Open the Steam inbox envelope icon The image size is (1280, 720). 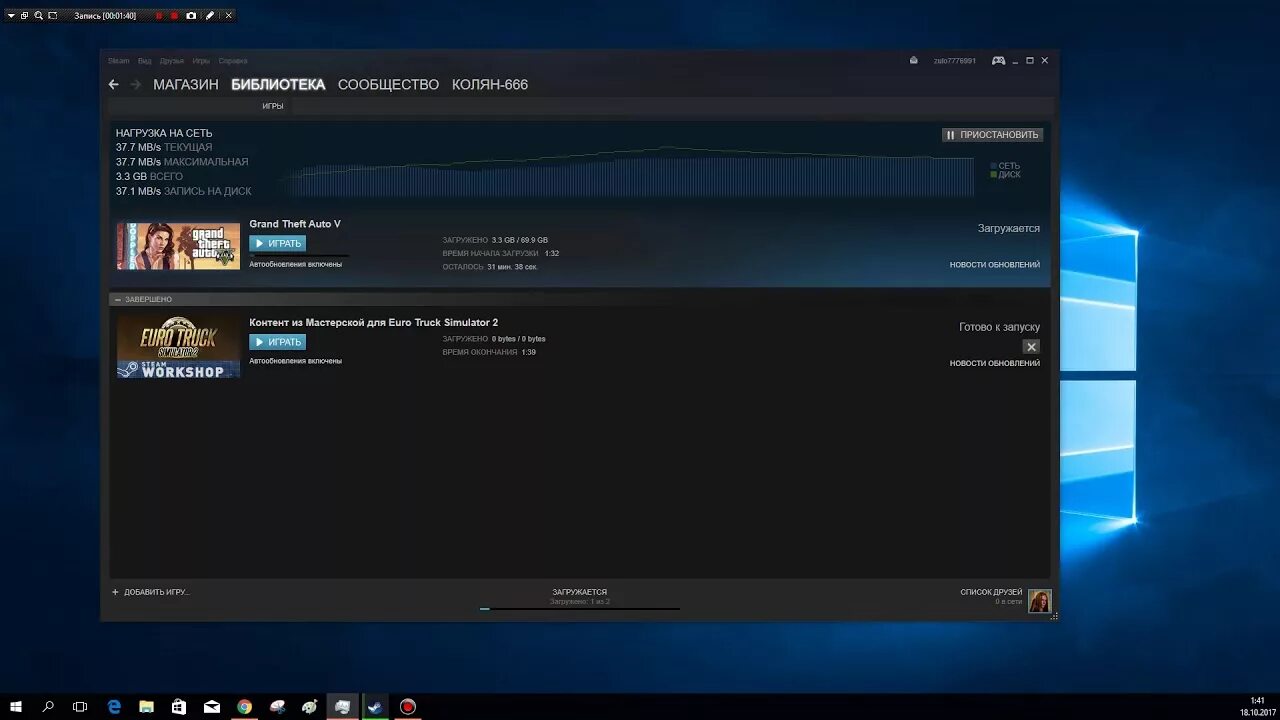[913, 61]
